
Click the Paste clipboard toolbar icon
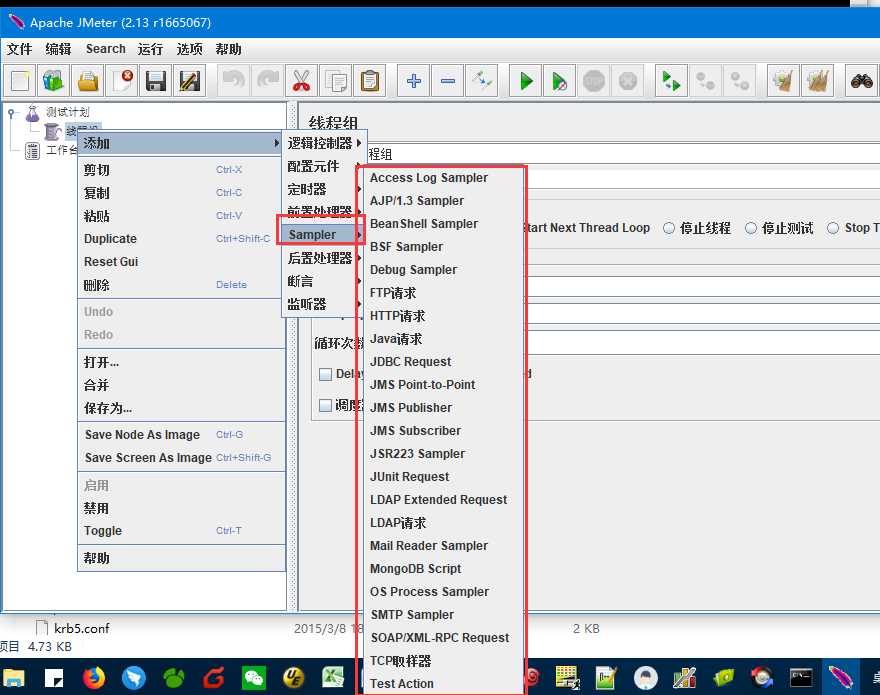coord(369,81)
